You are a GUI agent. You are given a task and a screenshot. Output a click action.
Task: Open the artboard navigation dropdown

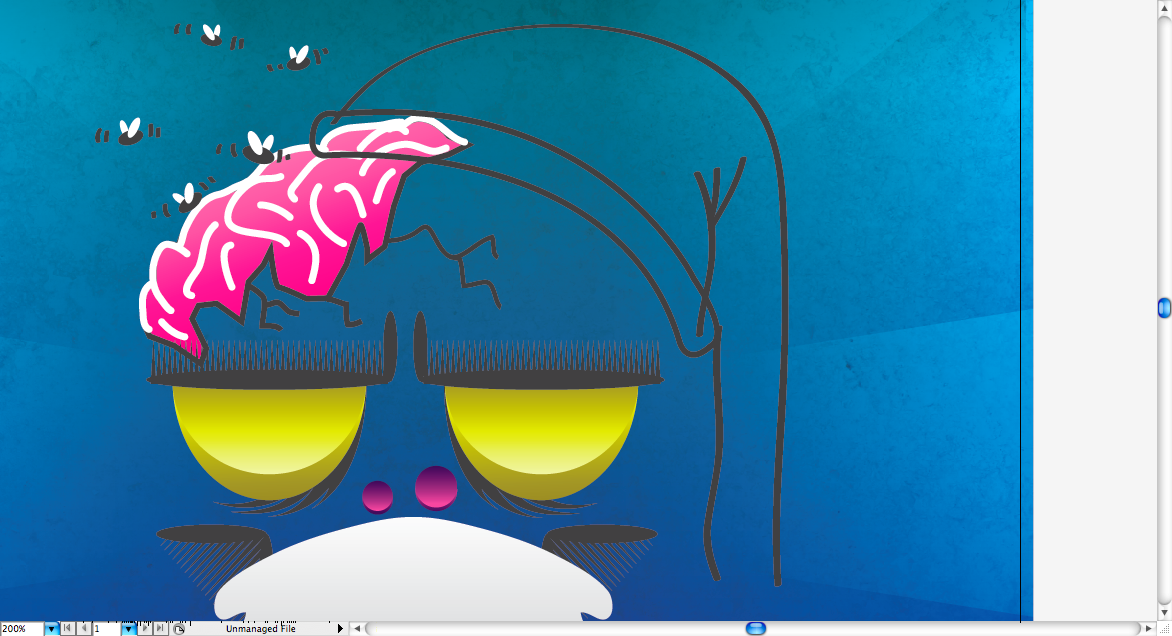[128, 629]
